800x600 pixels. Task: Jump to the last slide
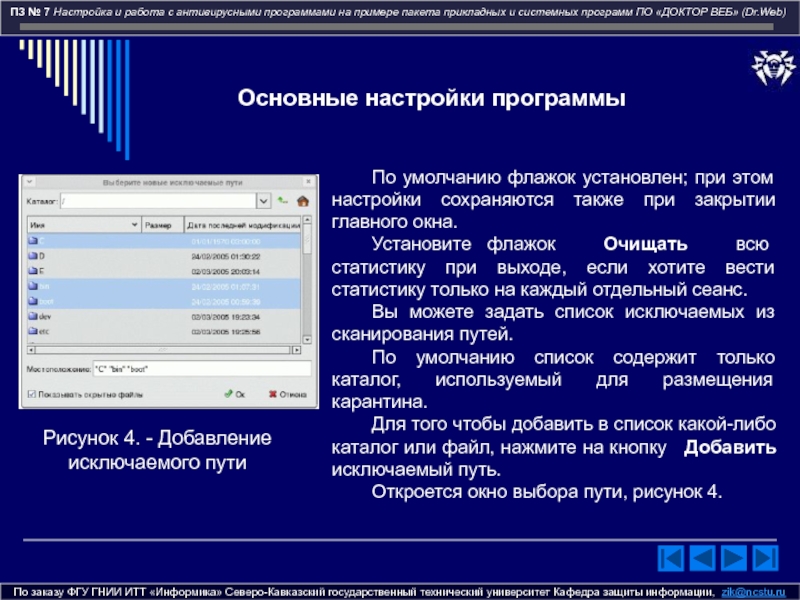click(769, 558)
